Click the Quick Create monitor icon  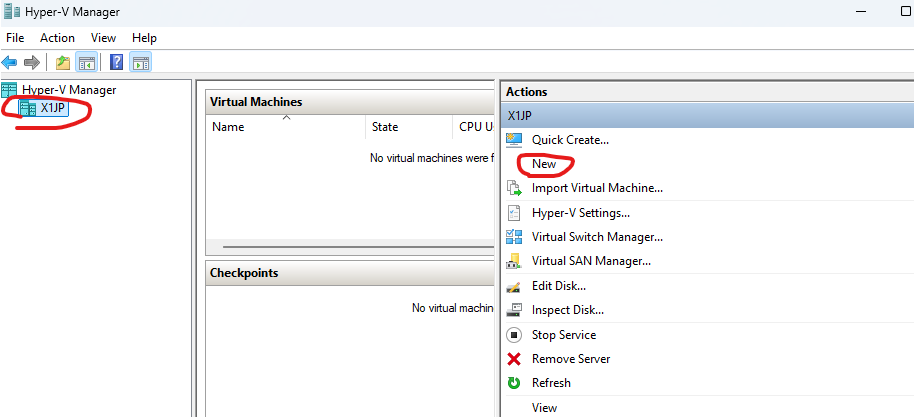[x=514, y=140]
